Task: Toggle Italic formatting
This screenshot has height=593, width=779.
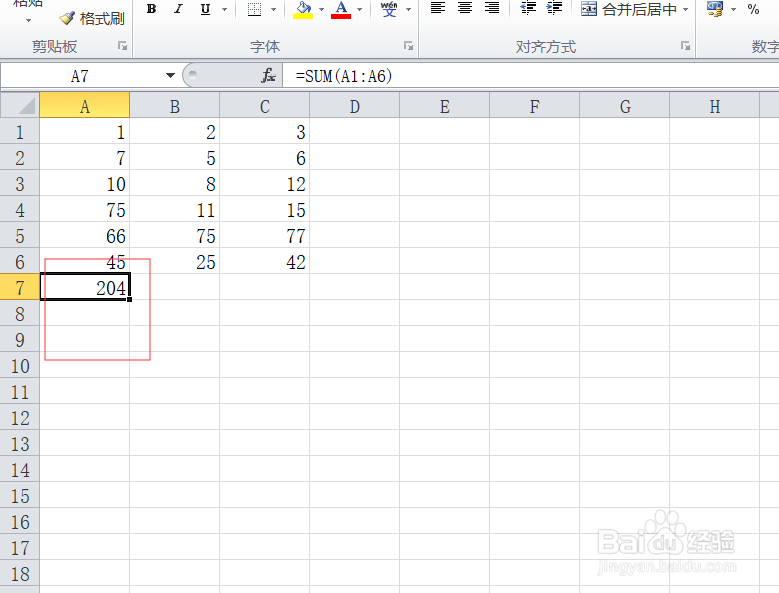Action: point(178,9)
